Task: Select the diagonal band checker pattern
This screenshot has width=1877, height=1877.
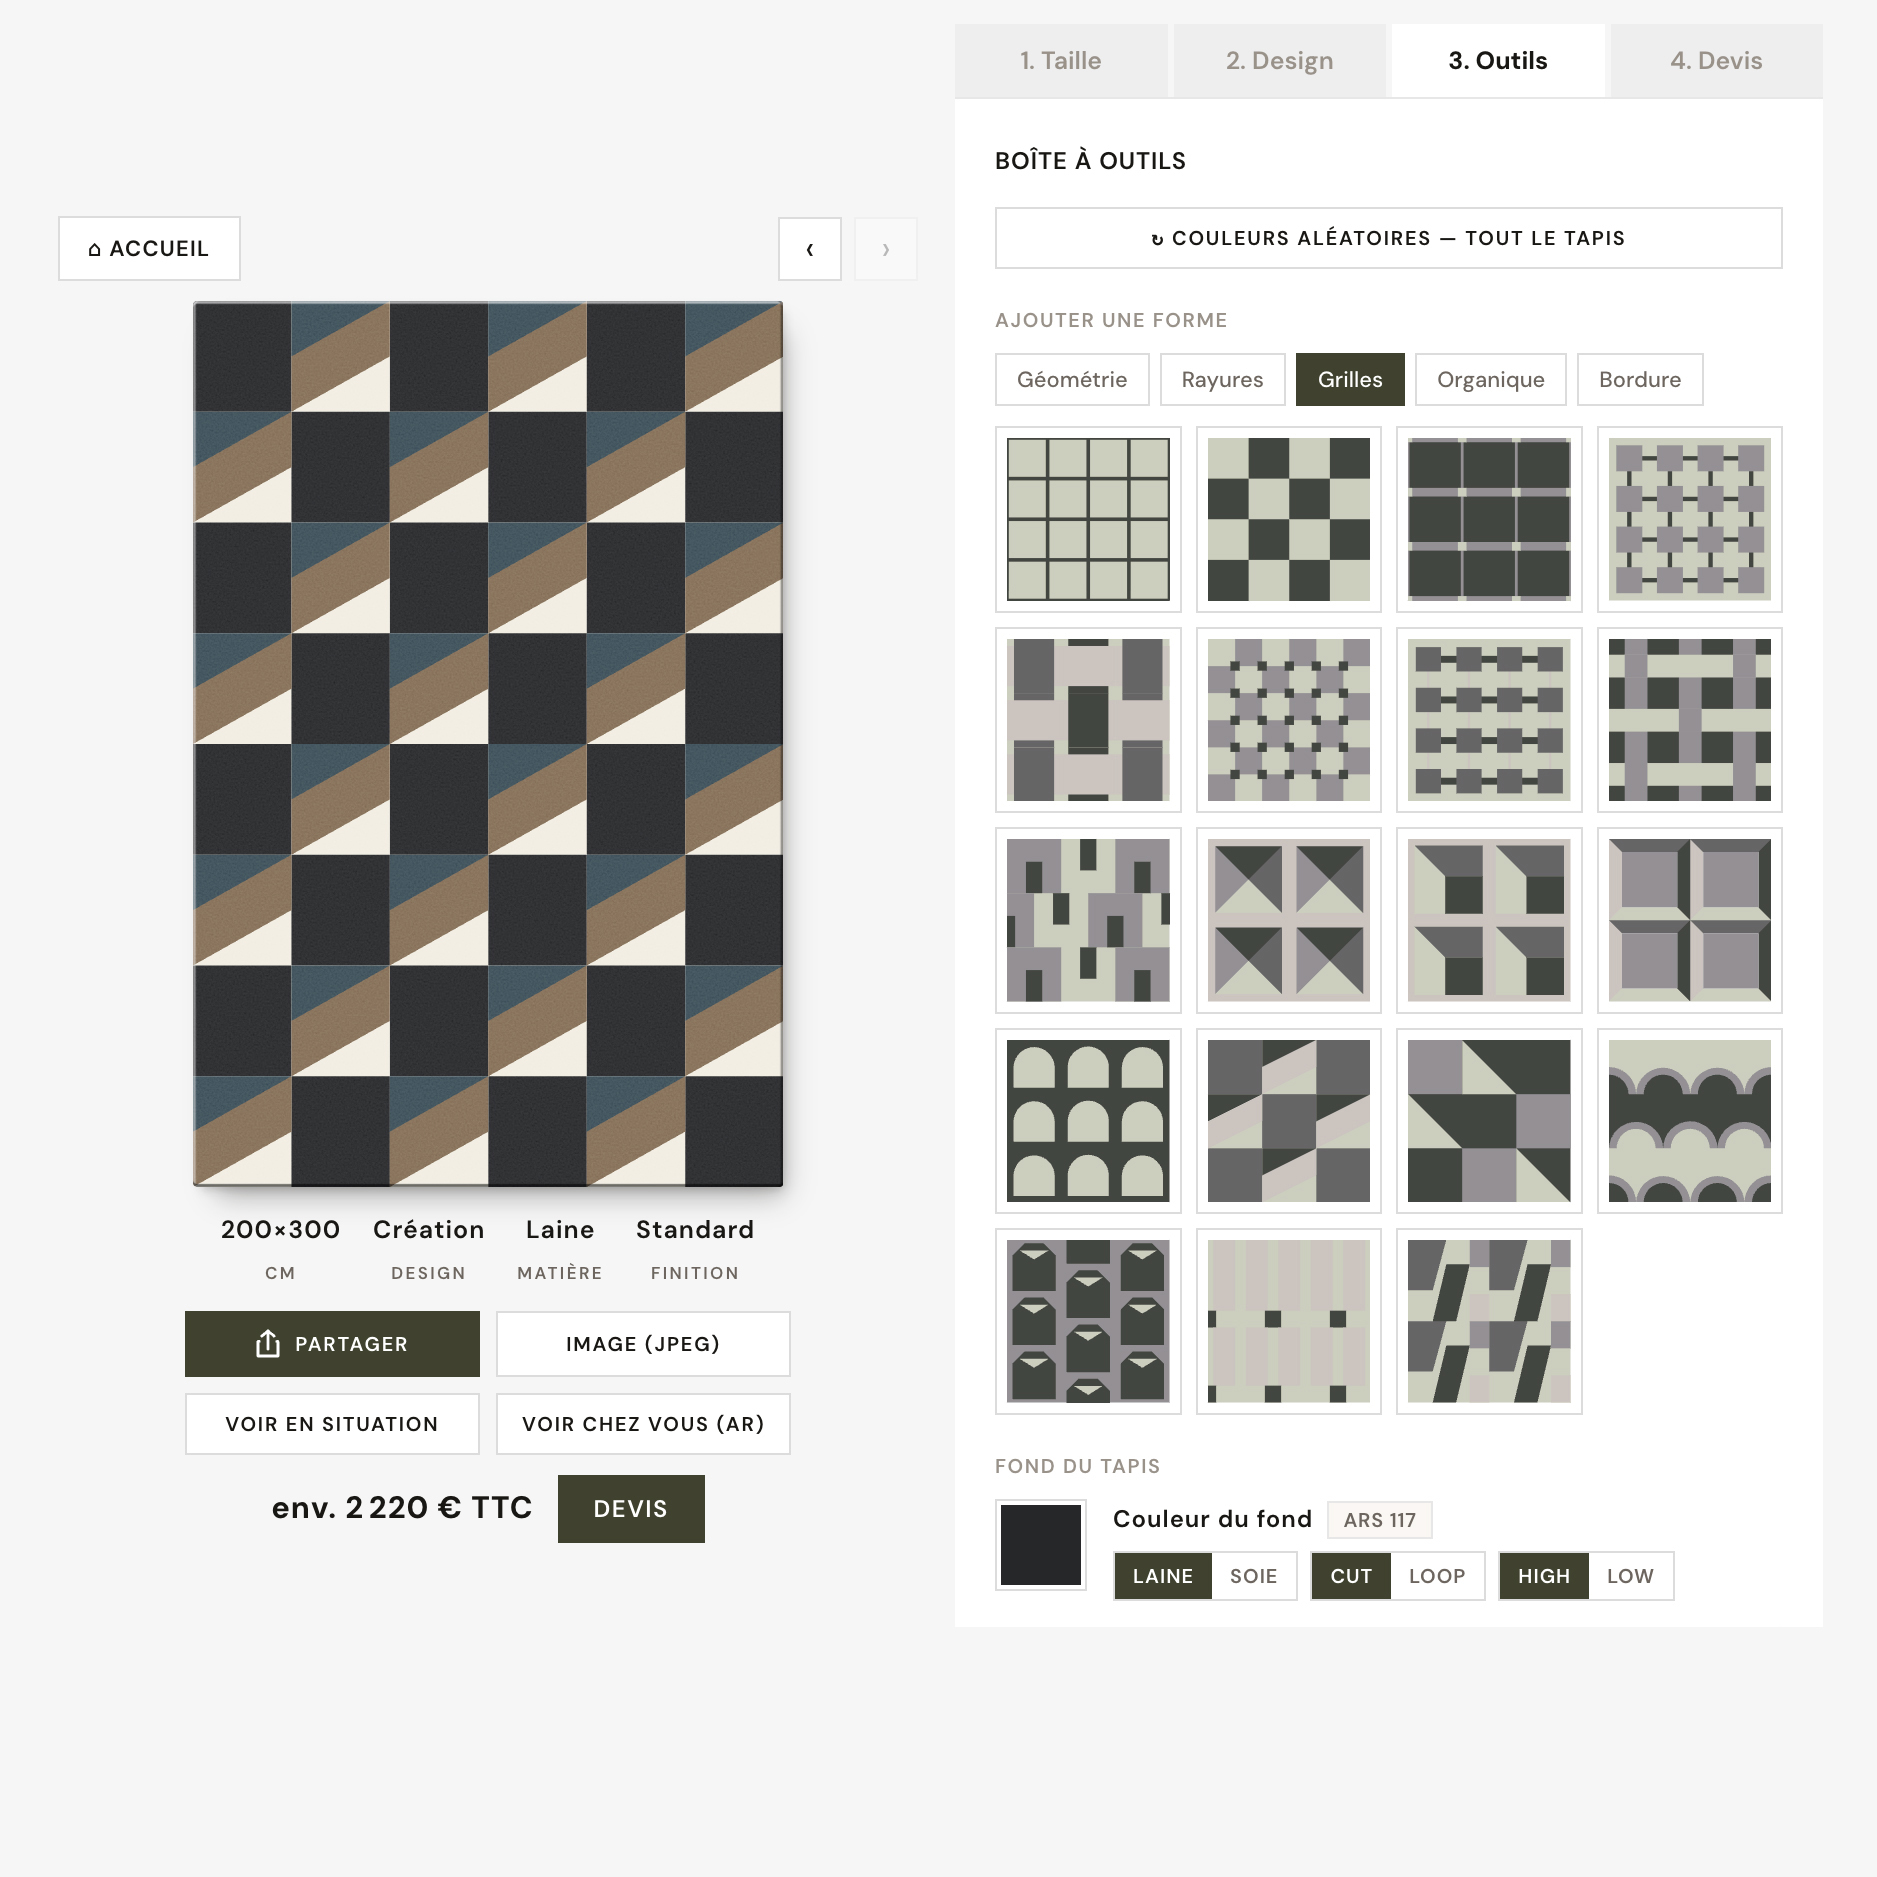Action: [x=1288, y=1120]
